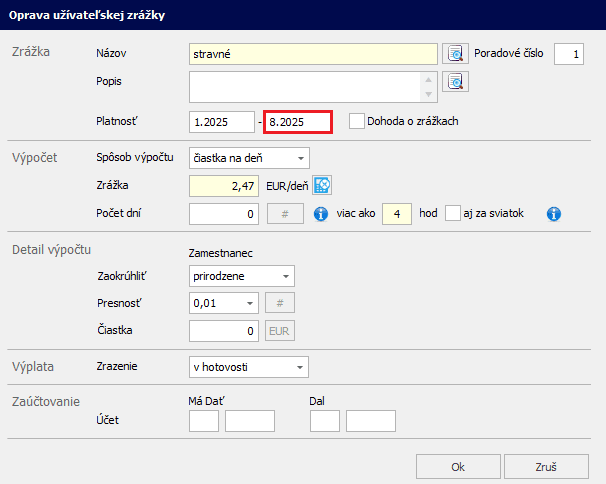Click the lookup icon beside the Názov field

(455, 54)
